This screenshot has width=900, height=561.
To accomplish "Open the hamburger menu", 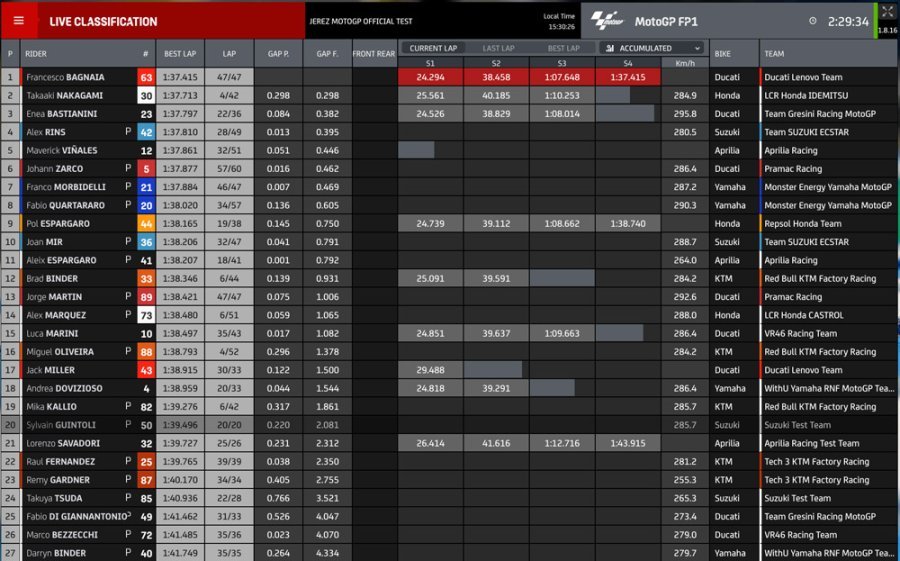I will click(18, 21).
